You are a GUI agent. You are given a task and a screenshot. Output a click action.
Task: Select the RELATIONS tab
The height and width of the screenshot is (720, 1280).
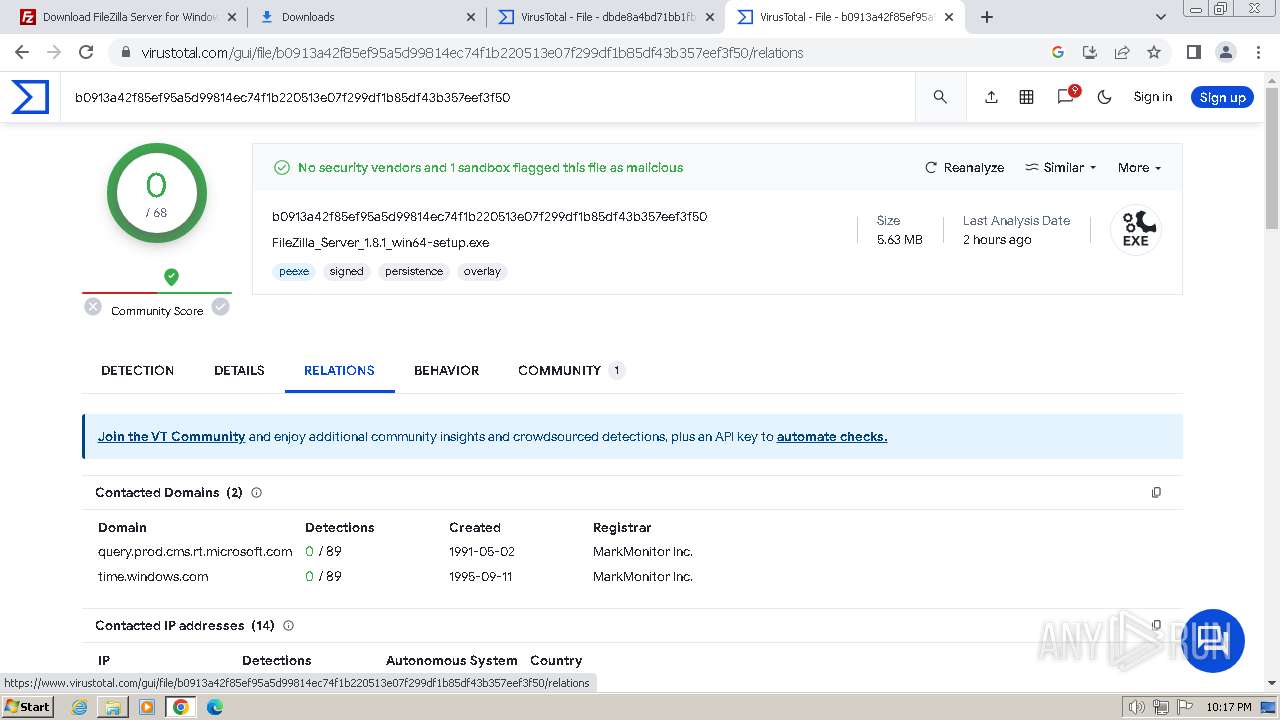coord(339,370)
